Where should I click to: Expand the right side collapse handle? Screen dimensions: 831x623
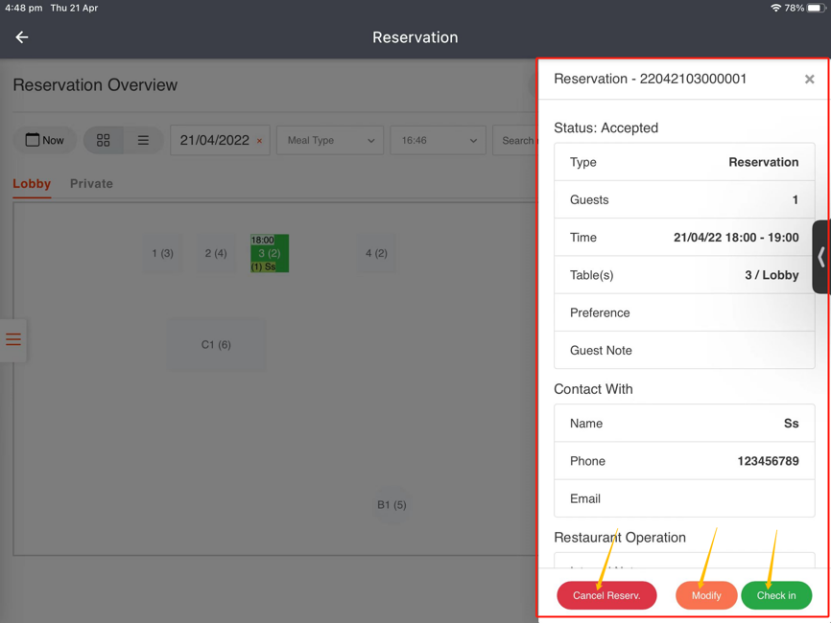(x=821, y=257)
